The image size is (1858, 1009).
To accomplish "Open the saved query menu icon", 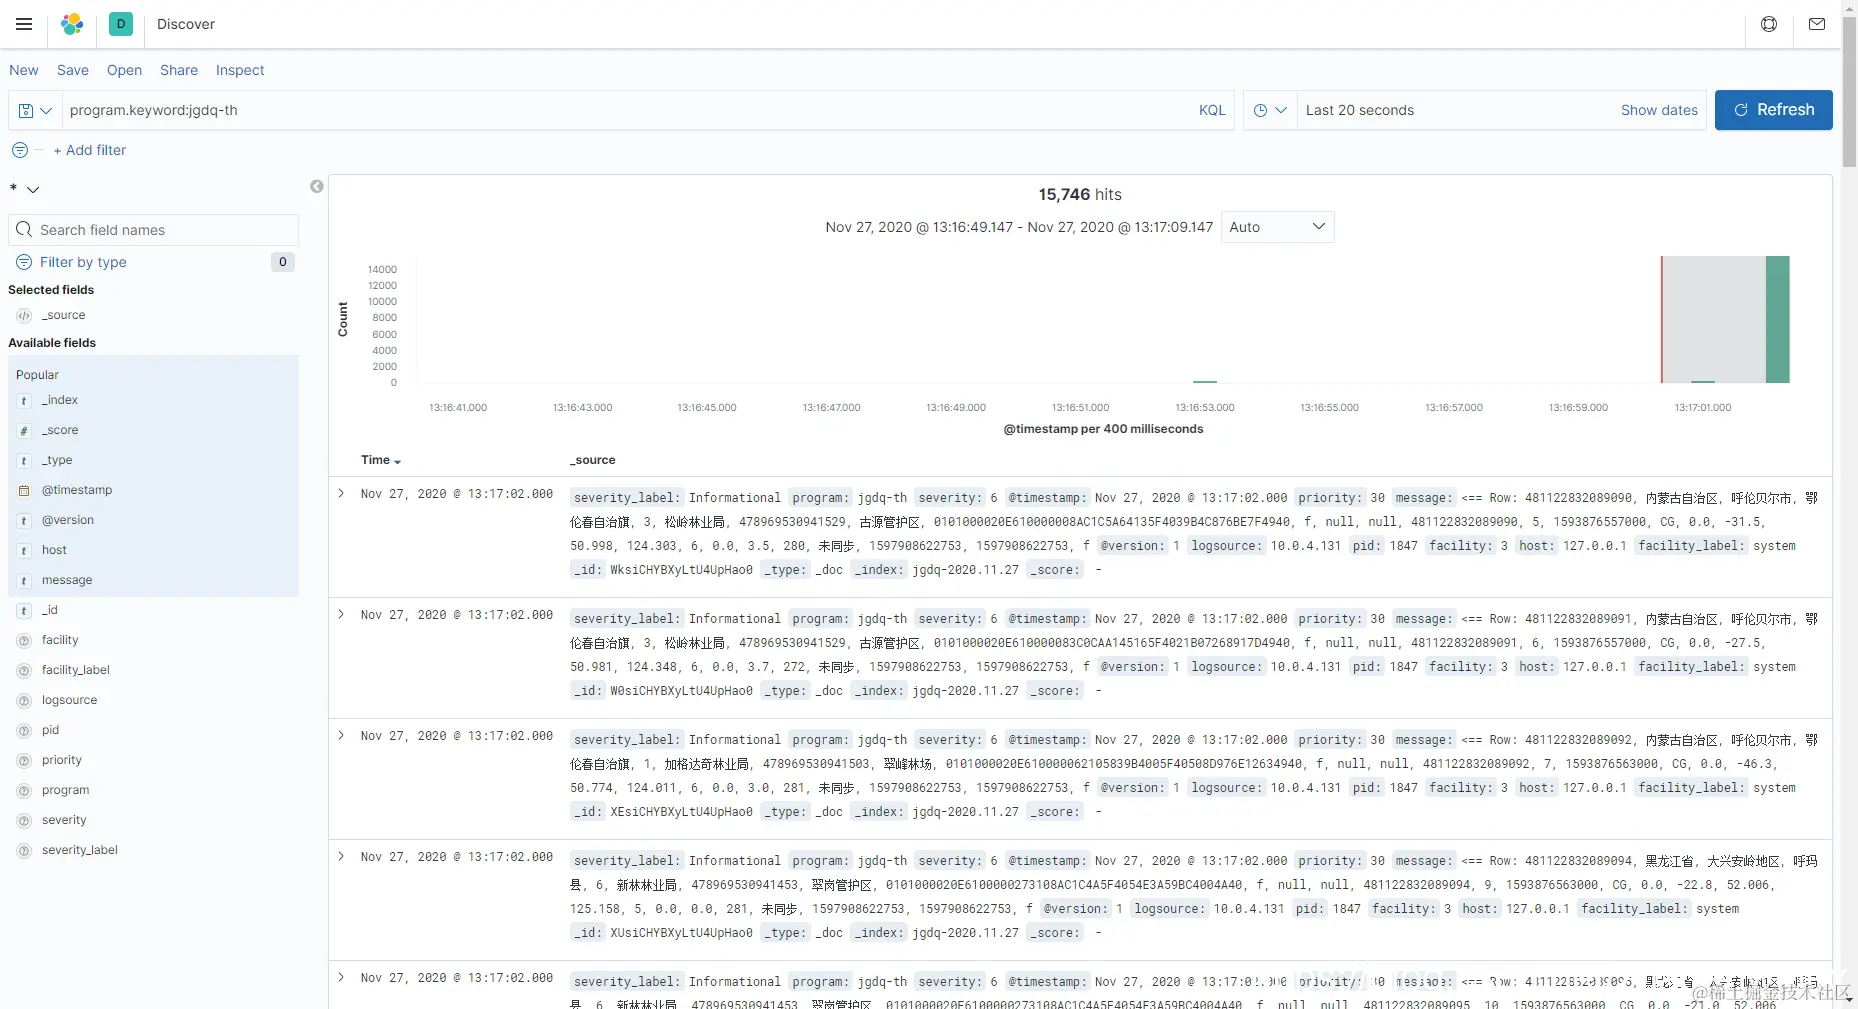I will (x=35, y=110).
